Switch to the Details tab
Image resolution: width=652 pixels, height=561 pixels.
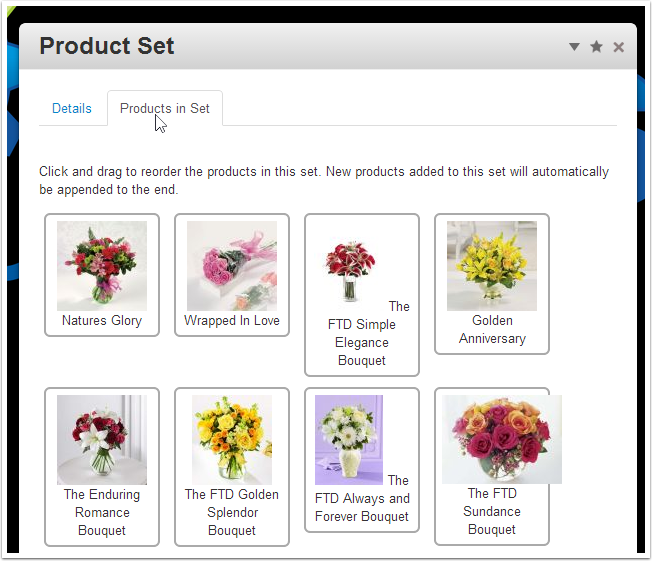coord(72,108)
